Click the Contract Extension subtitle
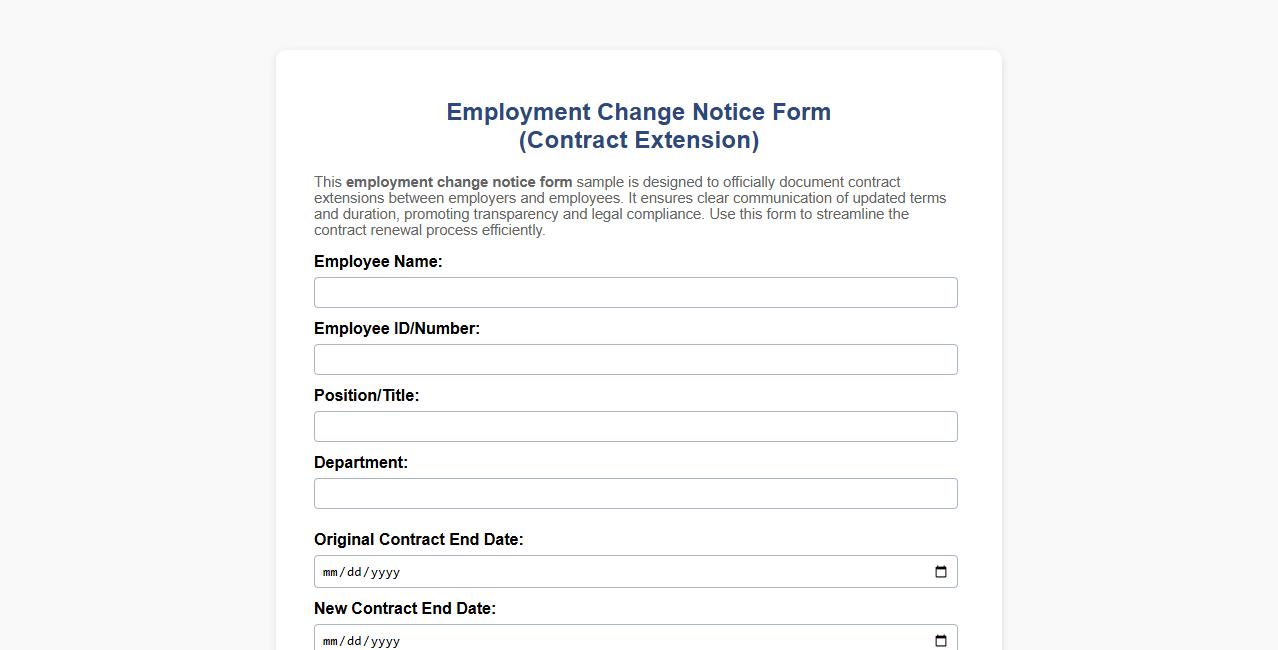Viewport: 1278px width, 650px height. pyautogui.click(x=638, y=140)
